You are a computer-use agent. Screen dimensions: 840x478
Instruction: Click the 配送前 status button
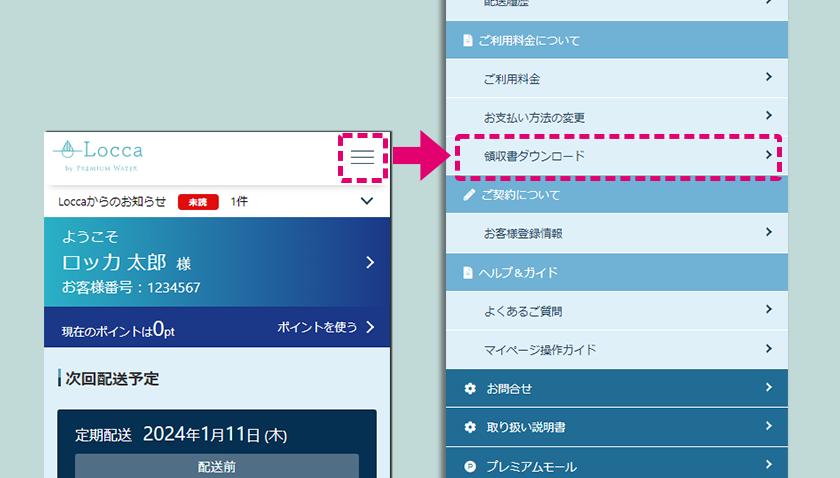[216, 465]
